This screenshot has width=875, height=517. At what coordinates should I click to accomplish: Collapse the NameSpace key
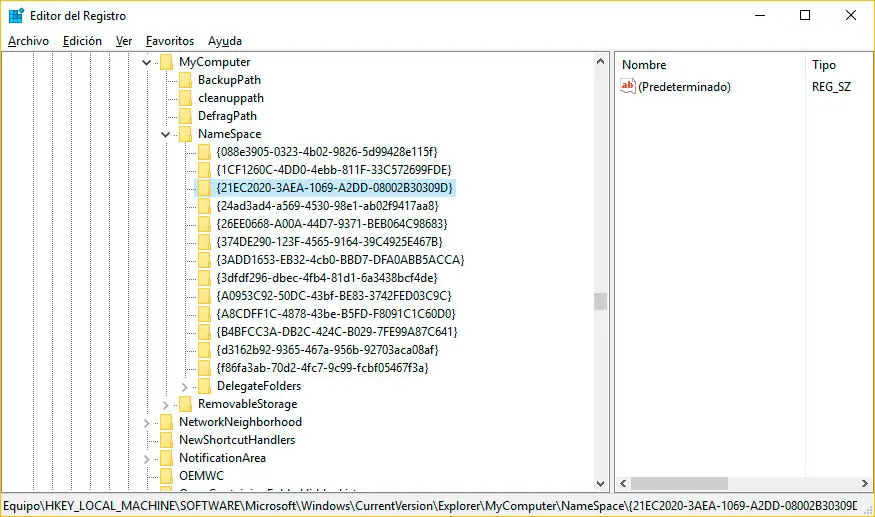click(166, 135)
